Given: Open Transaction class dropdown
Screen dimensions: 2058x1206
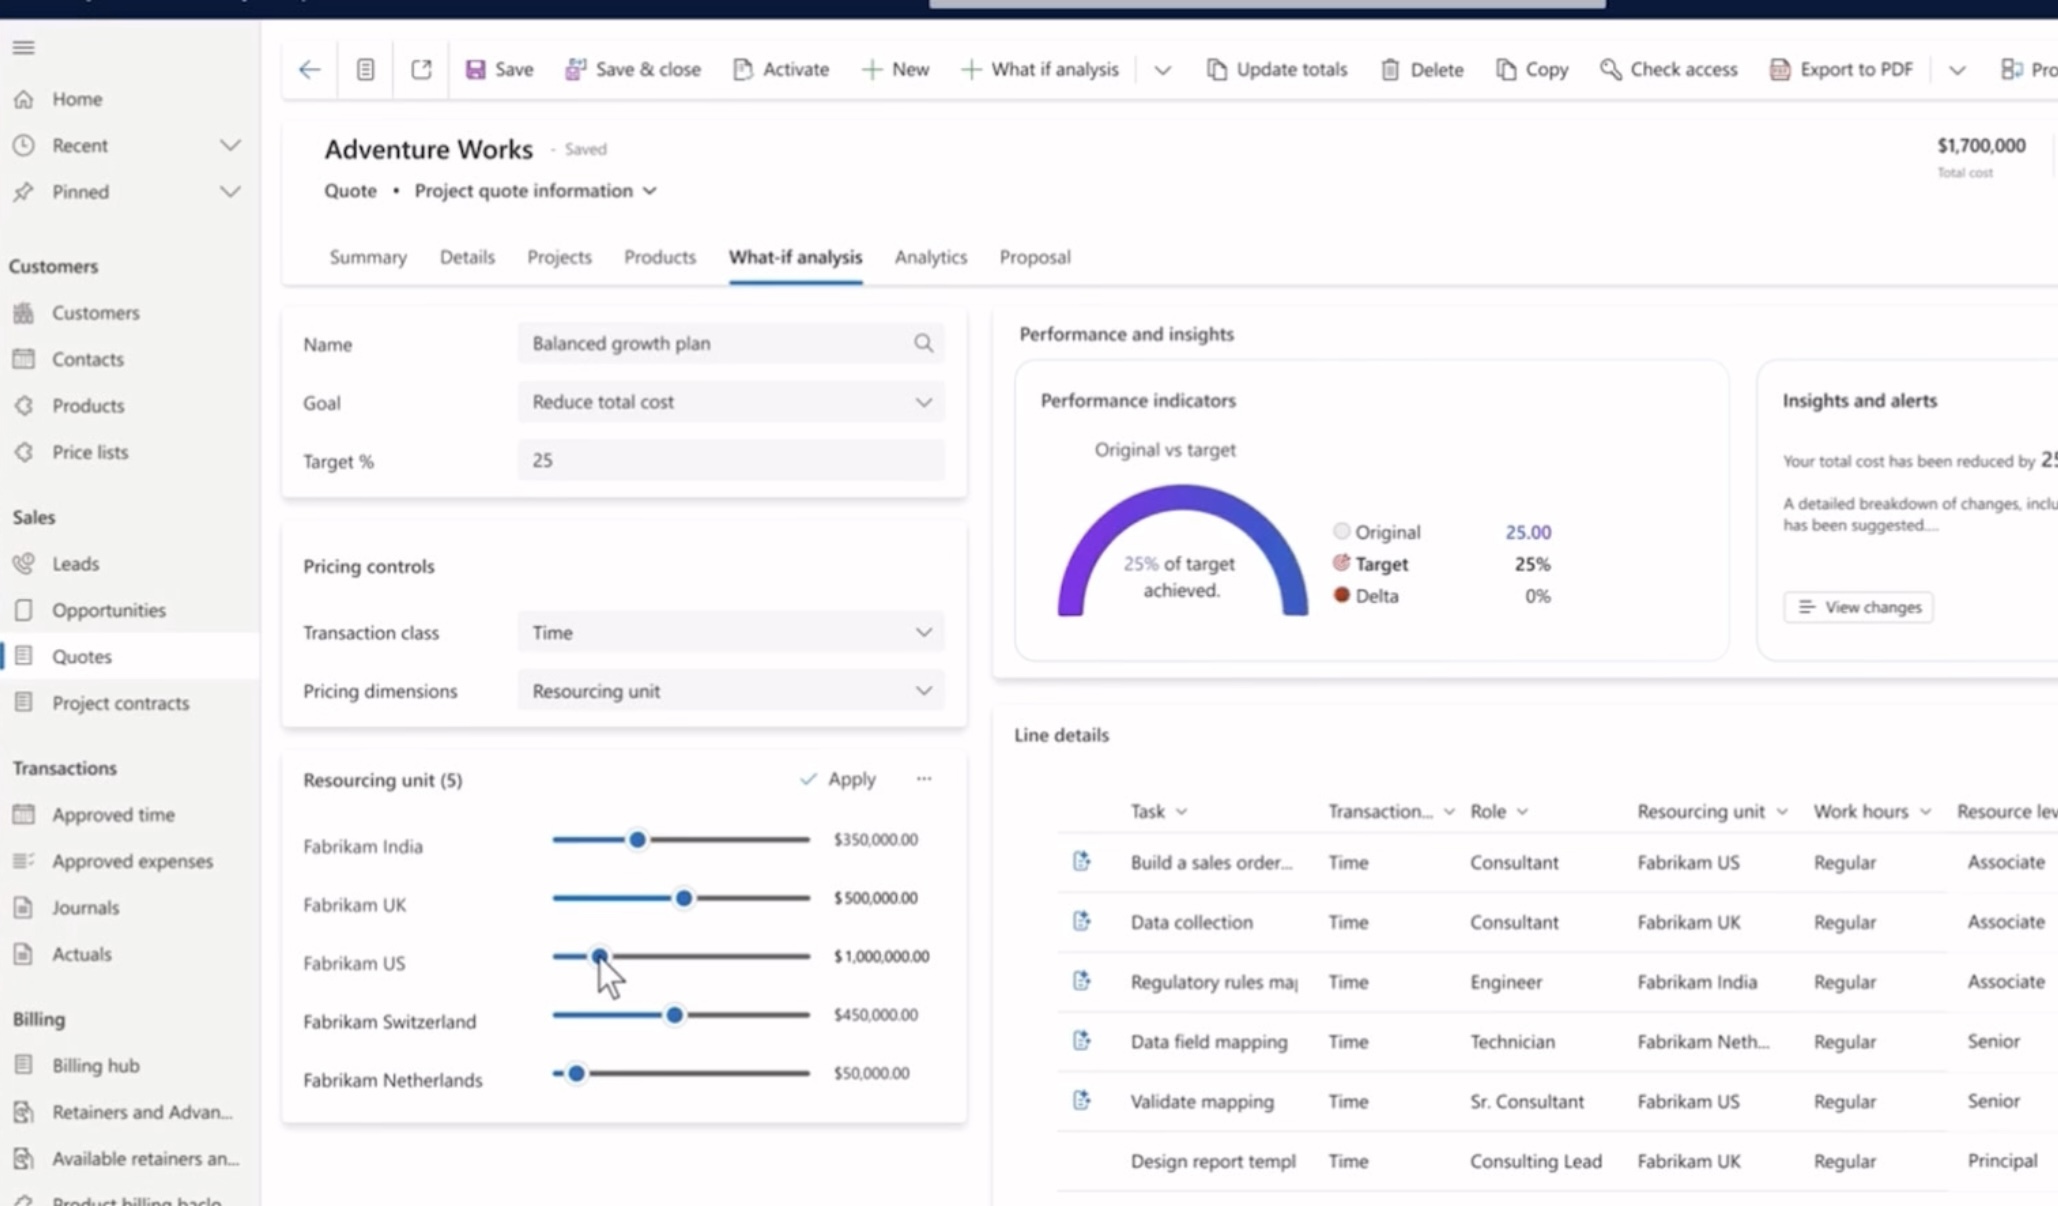Looking at the screenshot, I should [x=923, y=632].
